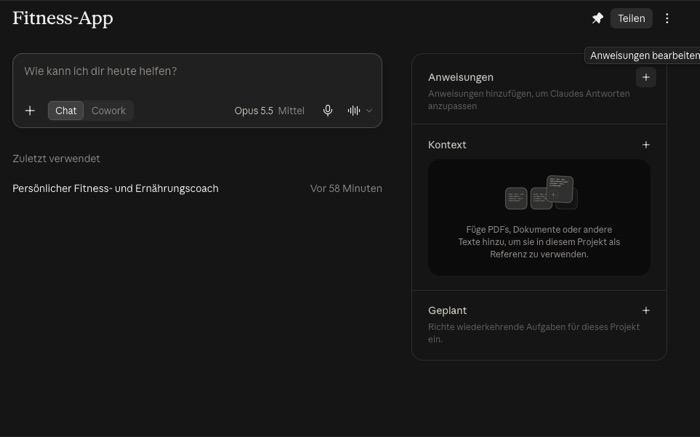Viewport: 700px width, 437px height.
Task: Click the 'Mittel' effort level label
Action: (x=291, y=111)
